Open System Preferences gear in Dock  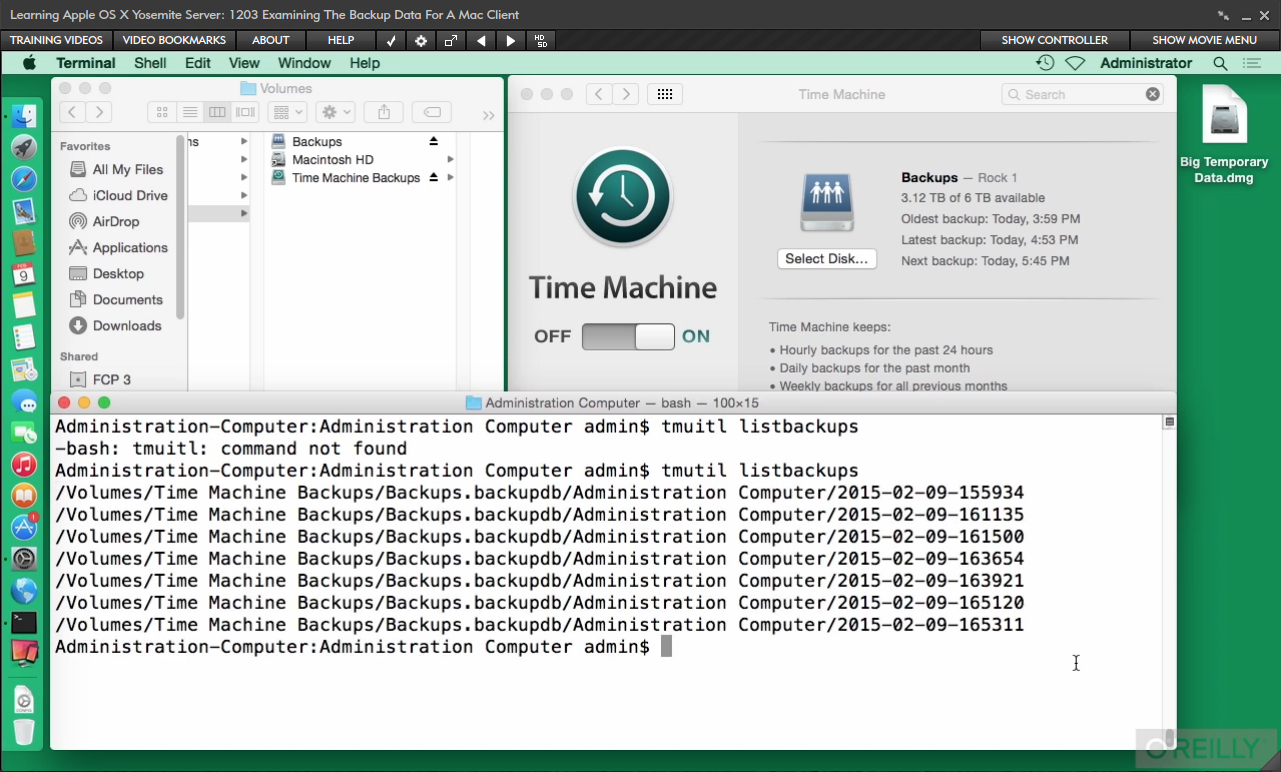click(24, 559)
